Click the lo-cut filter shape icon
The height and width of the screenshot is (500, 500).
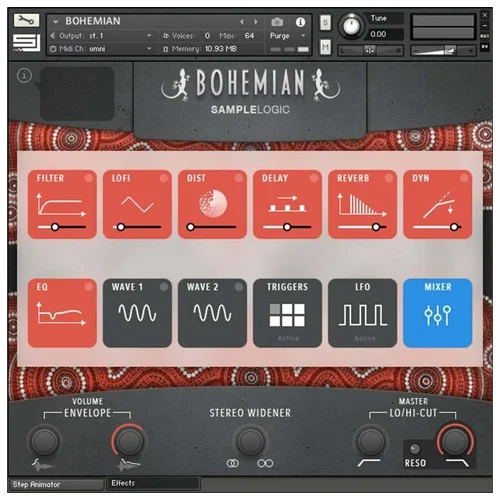click(369, 463)
